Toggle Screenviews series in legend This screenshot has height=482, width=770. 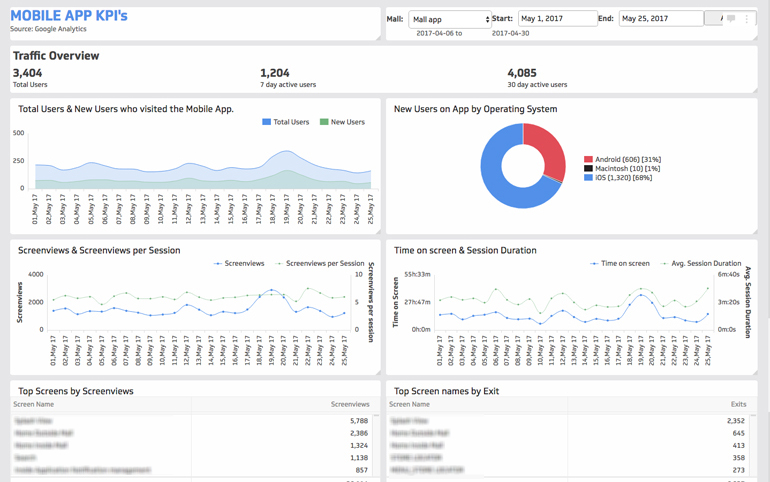(x=239, y=264)
